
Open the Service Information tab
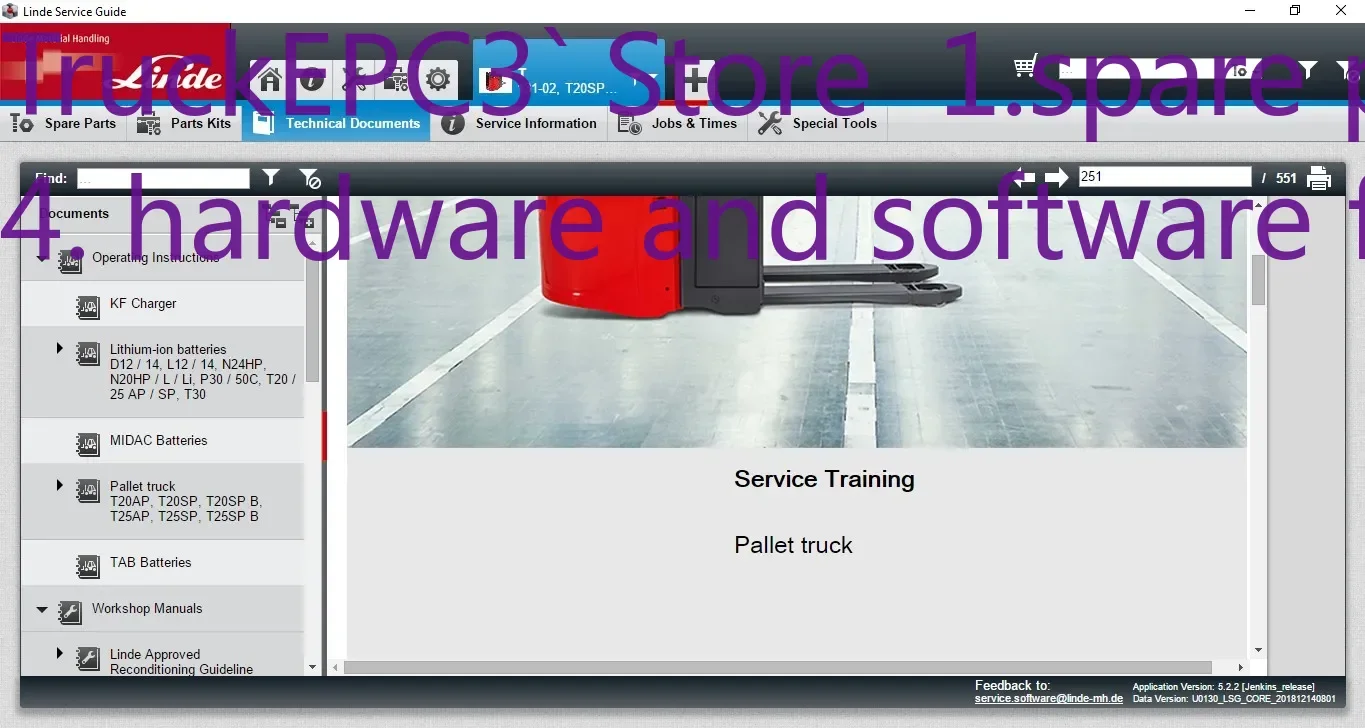point(520,124)
